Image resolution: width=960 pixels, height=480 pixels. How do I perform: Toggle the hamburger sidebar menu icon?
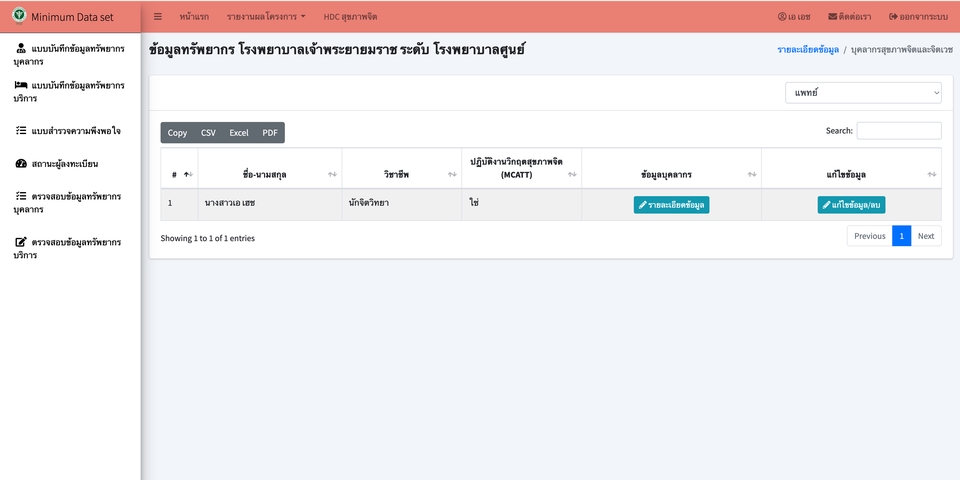158,17
